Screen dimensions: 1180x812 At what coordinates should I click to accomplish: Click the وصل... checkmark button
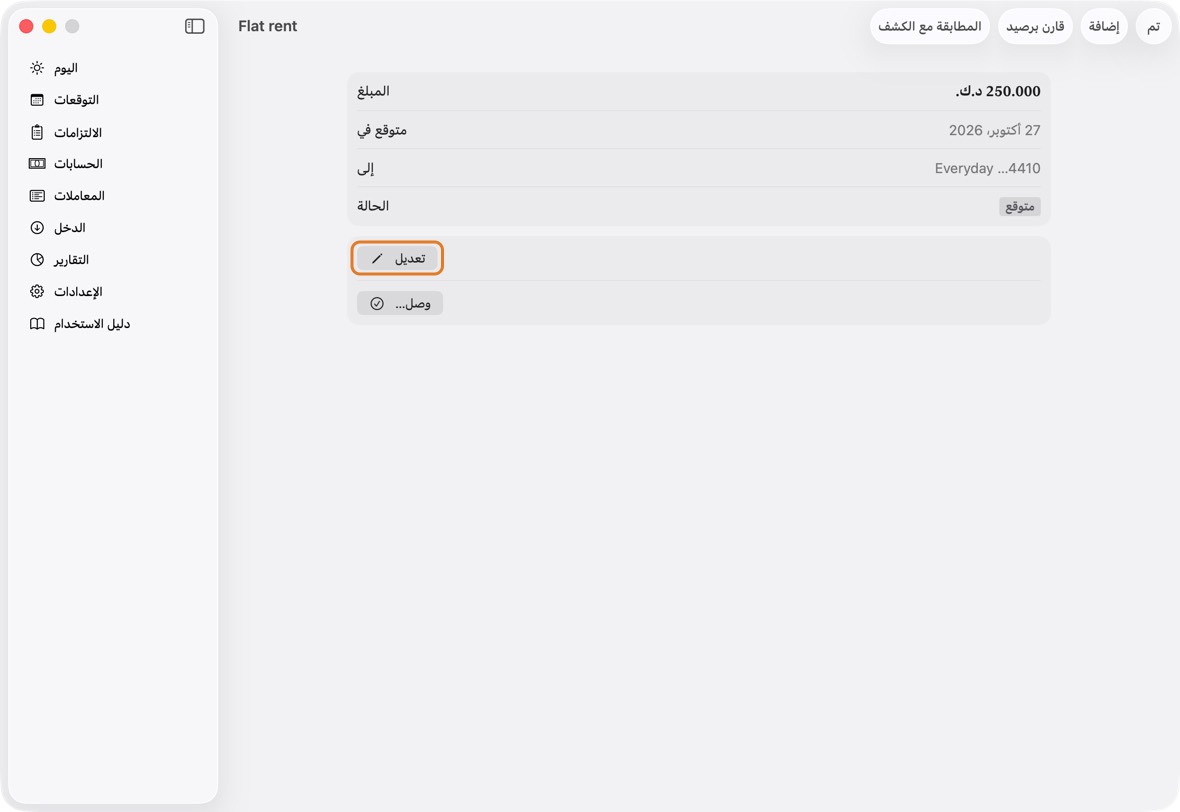point(400,303)
